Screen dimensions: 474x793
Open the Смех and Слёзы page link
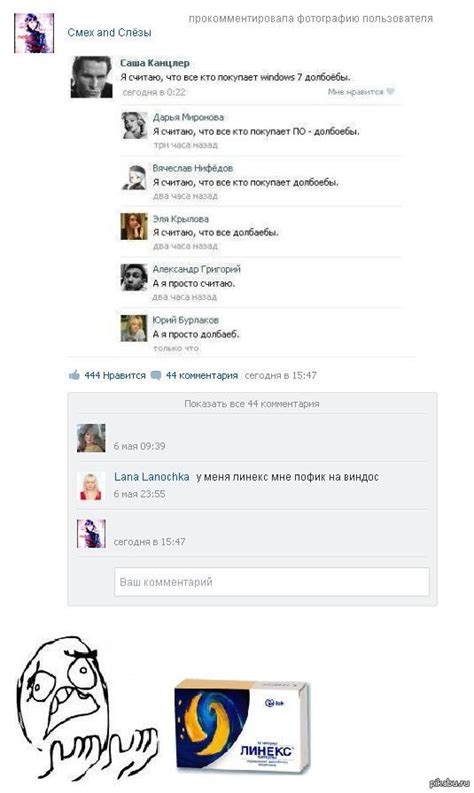(x=109, y=32)
